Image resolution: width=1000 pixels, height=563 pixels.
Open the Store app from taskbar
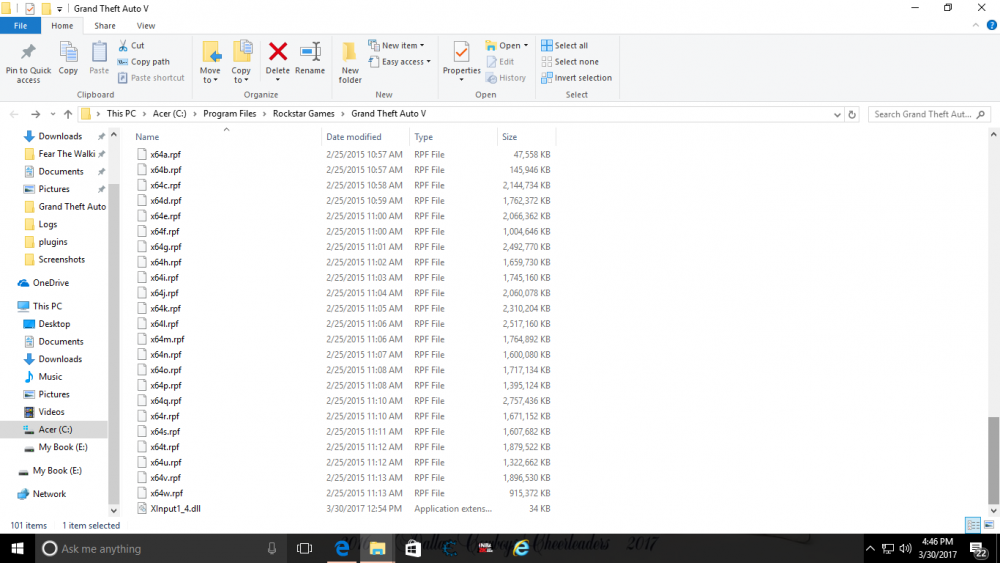[x=413, y=548]
